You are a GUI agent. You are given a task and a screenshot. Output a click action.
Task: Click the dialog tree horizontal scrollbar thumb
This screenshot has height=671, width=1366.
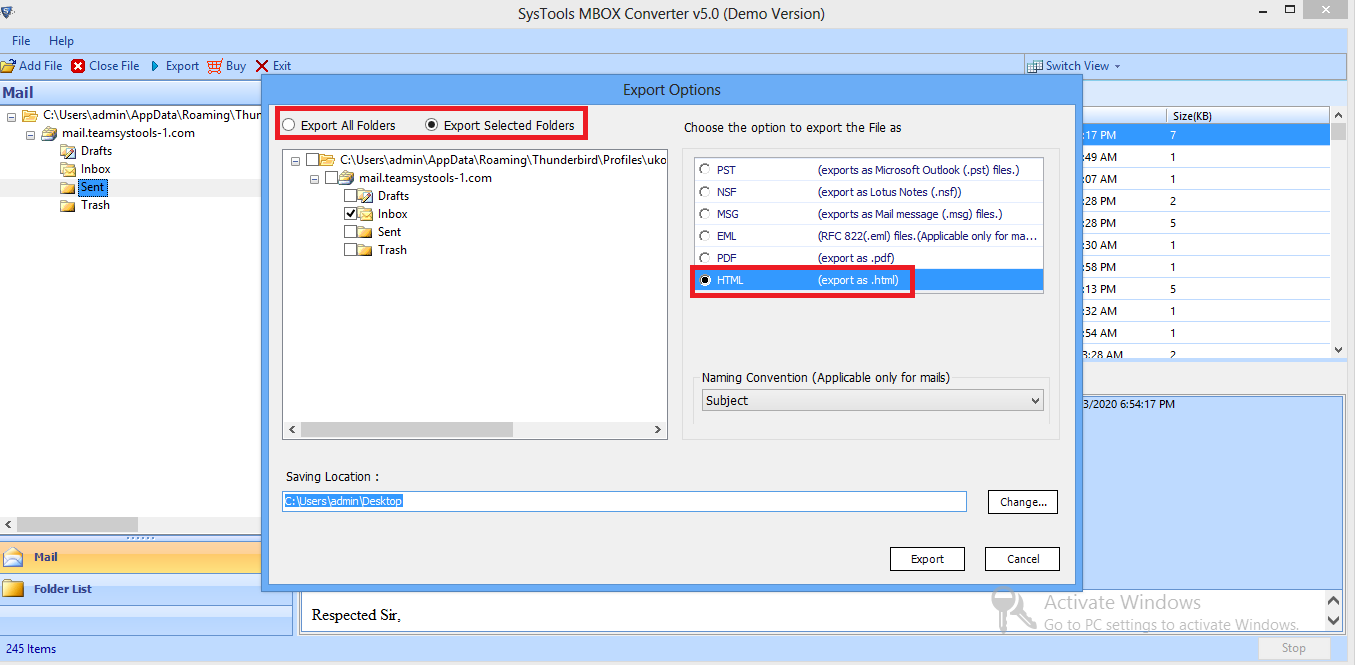[407, 429]
